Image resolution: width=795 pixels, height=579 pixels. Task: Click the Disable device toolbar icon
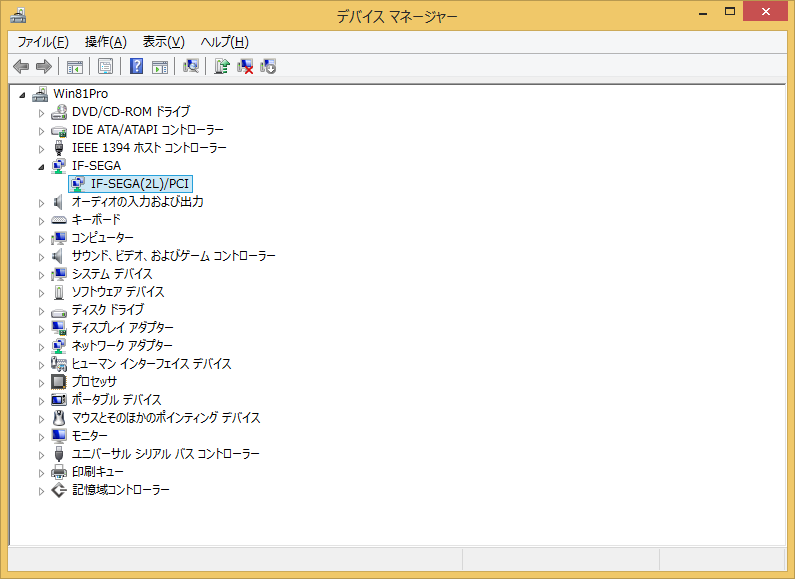click(268, 67)
